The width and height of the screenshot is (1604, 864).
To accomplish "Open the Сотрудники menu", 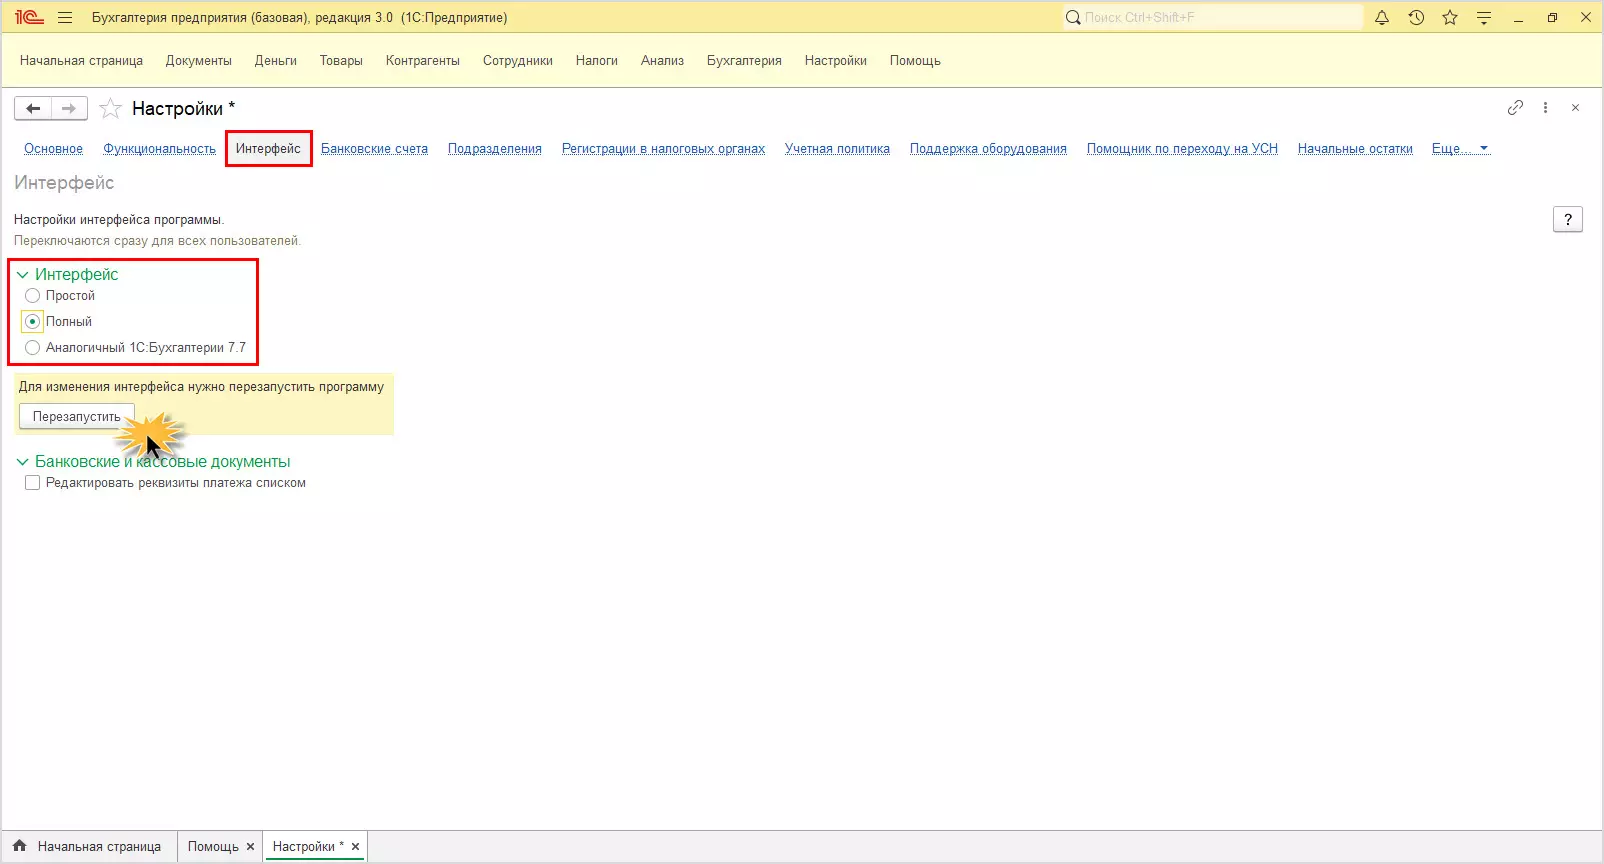I will tap(518, 61).
